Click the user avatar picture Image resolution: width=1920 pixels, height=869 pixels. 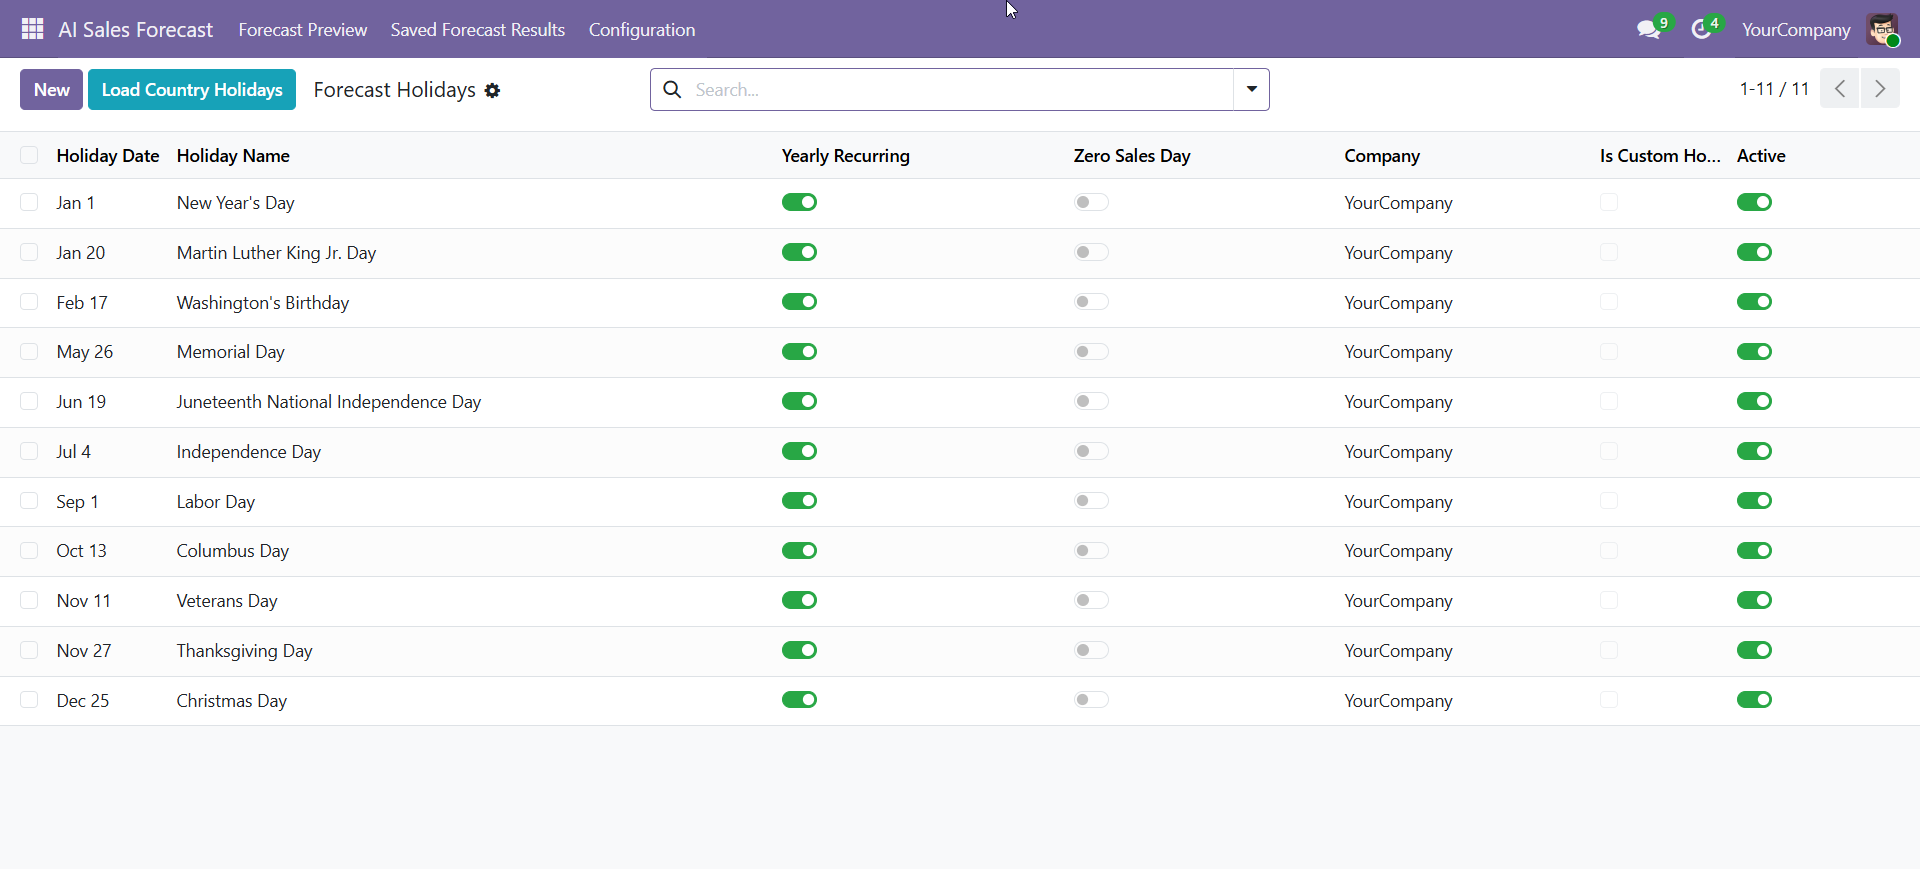1882,30
